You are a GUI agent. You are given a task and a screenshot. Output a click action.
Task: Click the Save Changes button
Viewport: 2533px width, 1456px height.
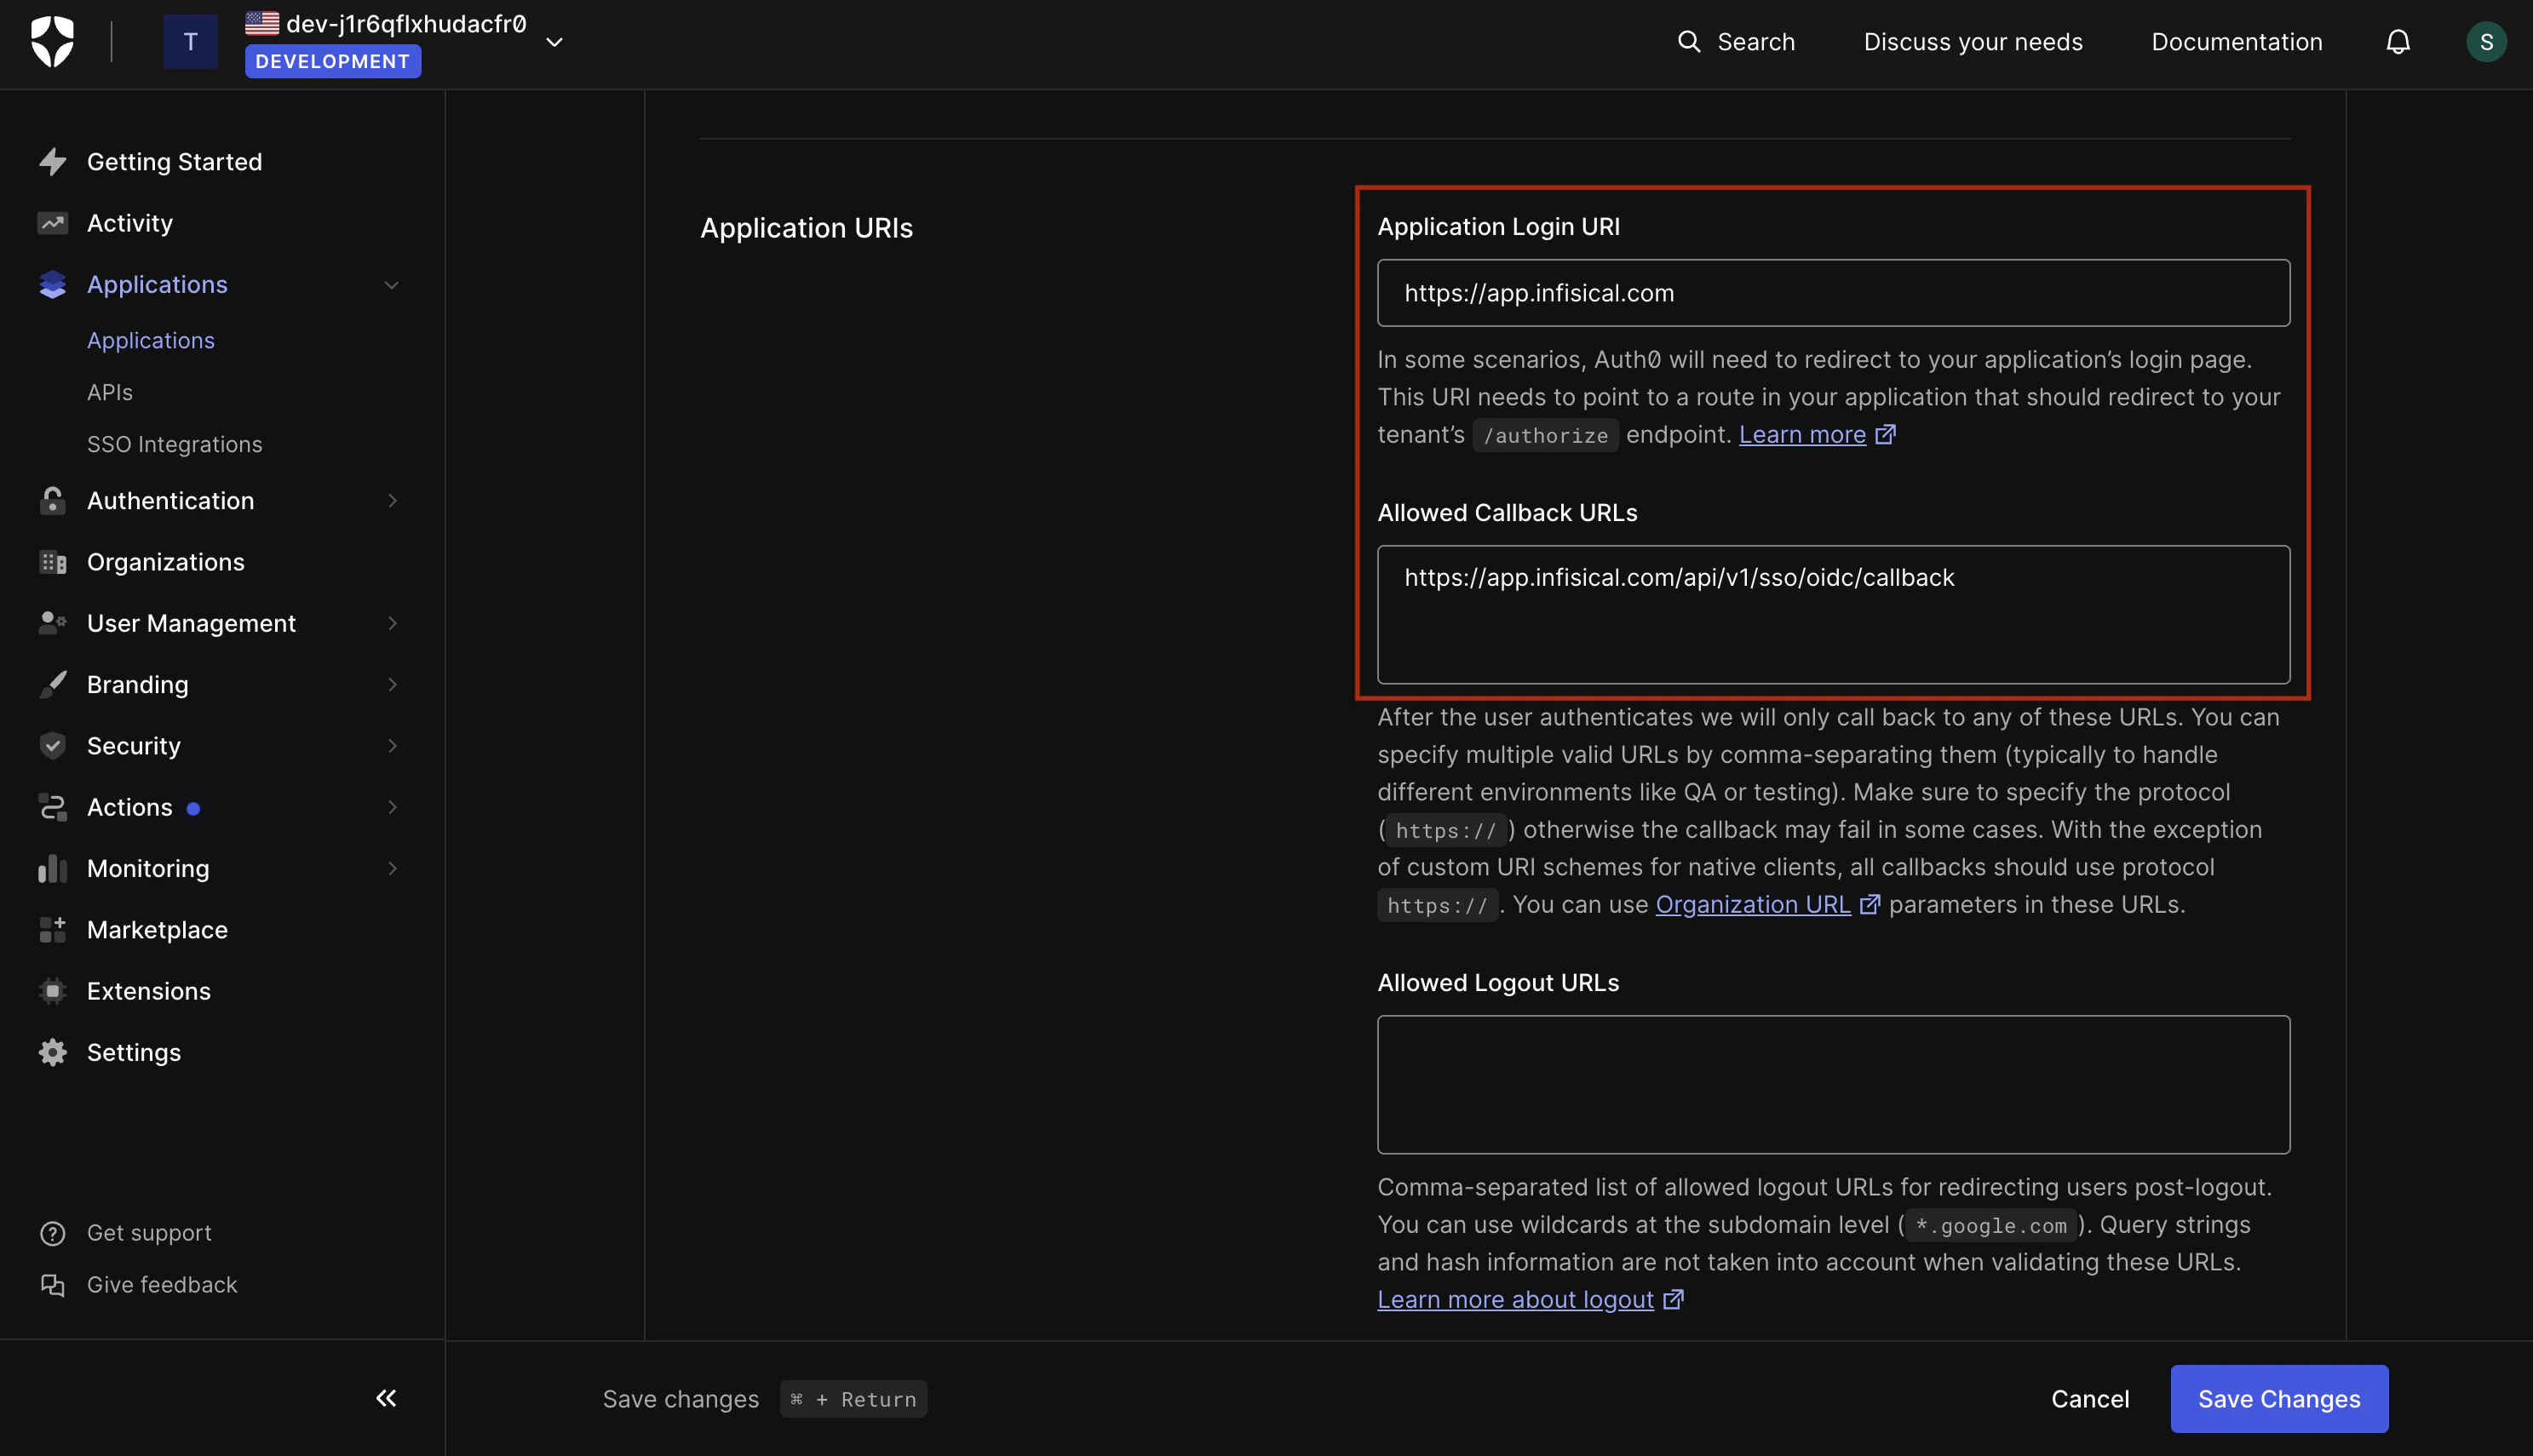2279,1399
